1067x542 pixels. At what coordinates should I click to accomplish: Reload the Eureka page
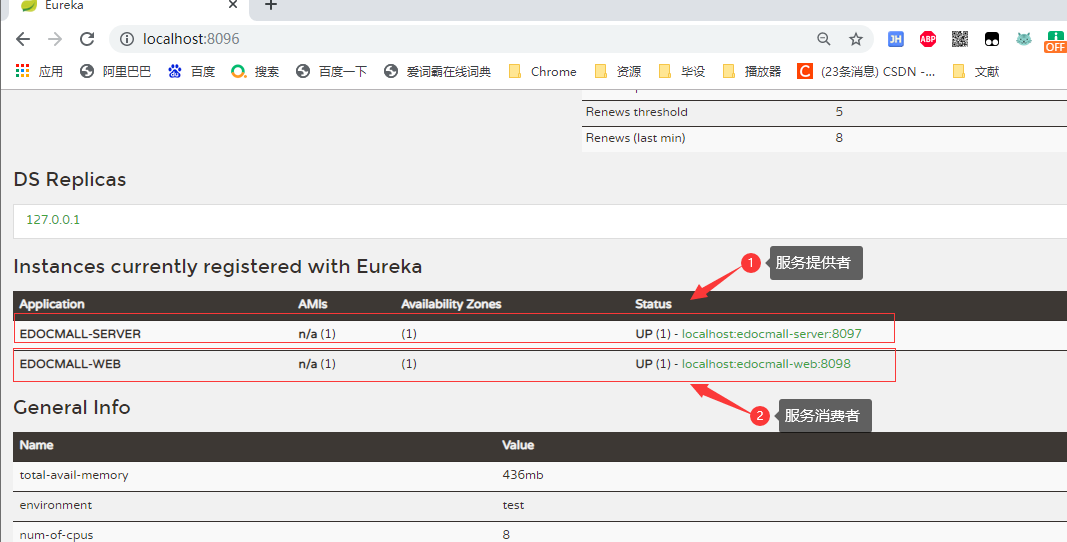tap(87, 39)
